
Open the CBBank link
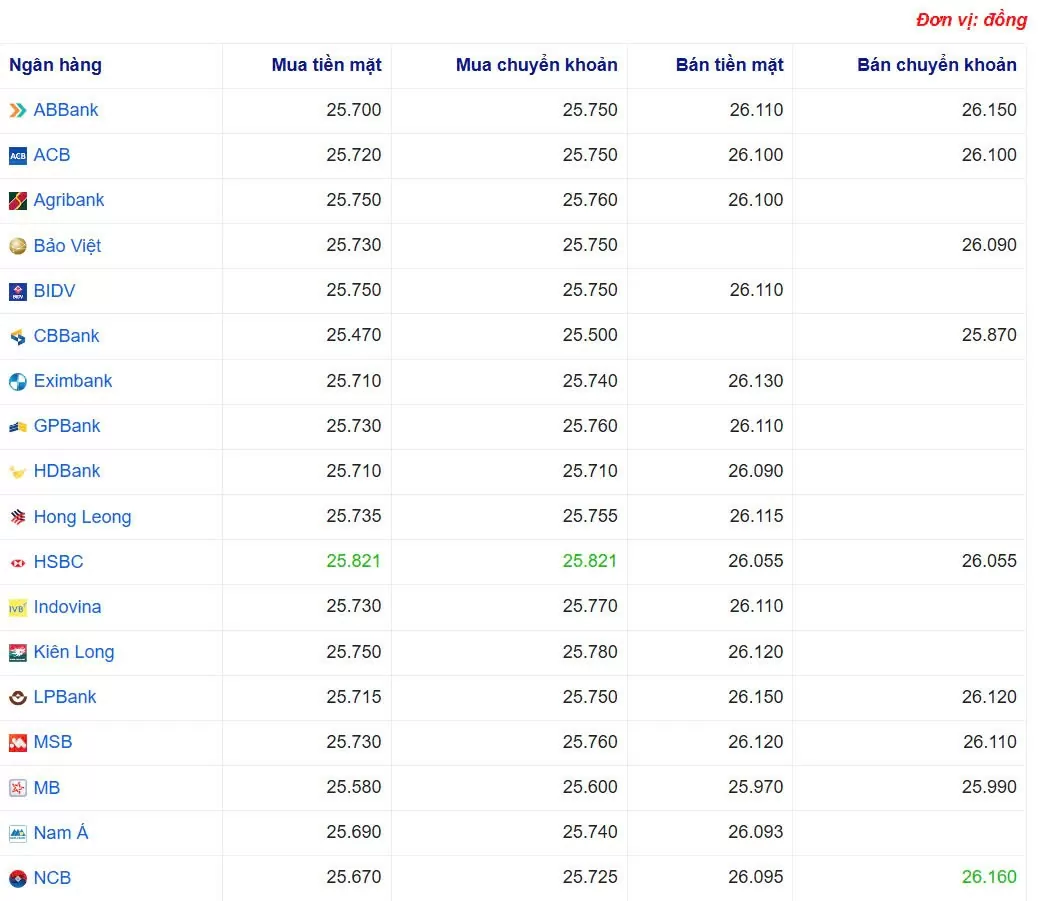point(66,336)
